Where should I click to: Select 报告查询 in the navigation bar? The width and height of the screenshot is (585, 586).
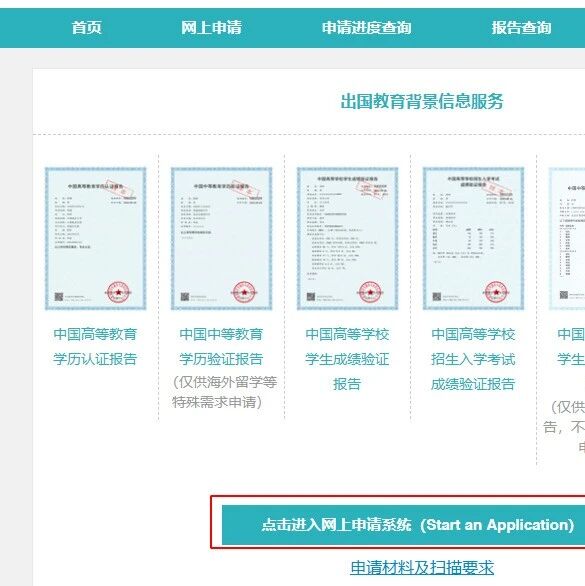(521, 28)
